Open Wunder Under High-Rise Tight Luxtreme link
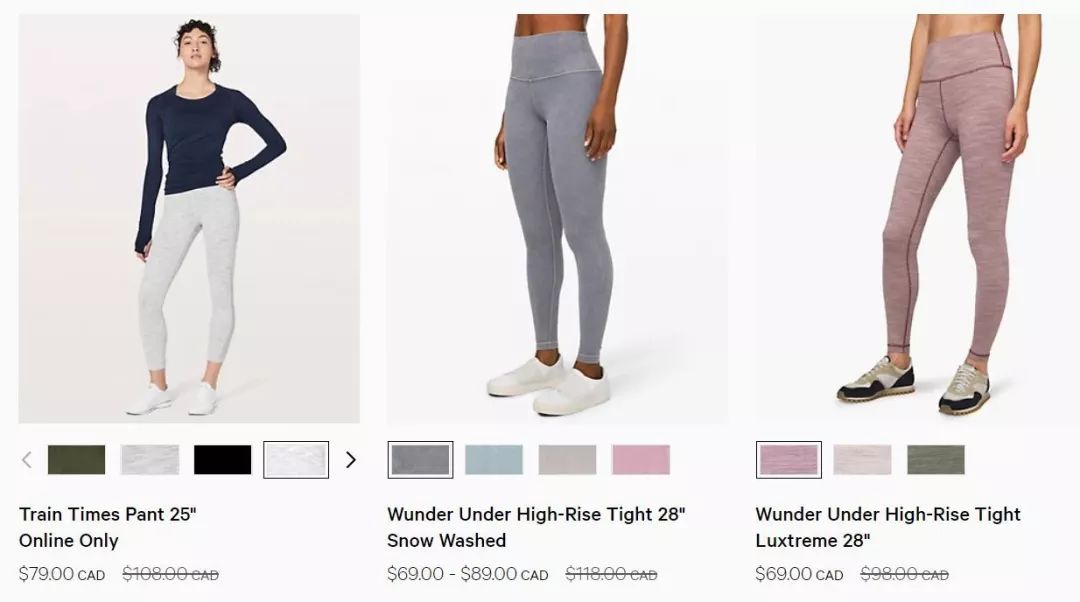 (x=888, y=528)
